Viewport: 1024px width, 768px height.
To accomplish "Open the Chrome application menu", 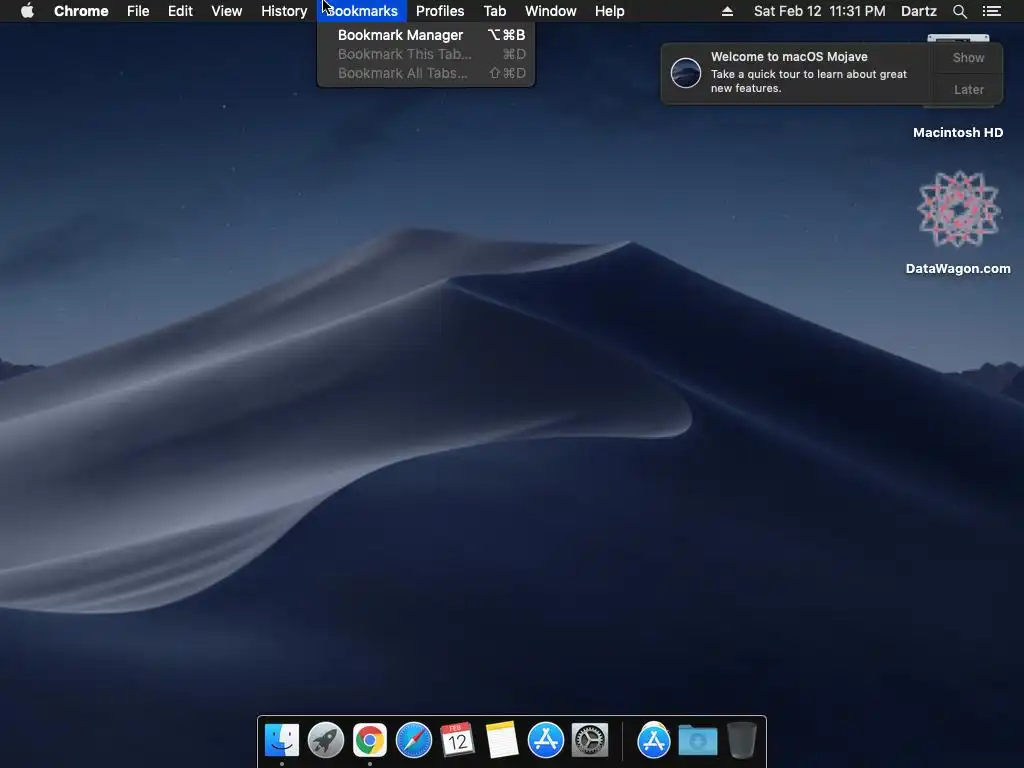I will pyautogui.click(x=81, y=11).
